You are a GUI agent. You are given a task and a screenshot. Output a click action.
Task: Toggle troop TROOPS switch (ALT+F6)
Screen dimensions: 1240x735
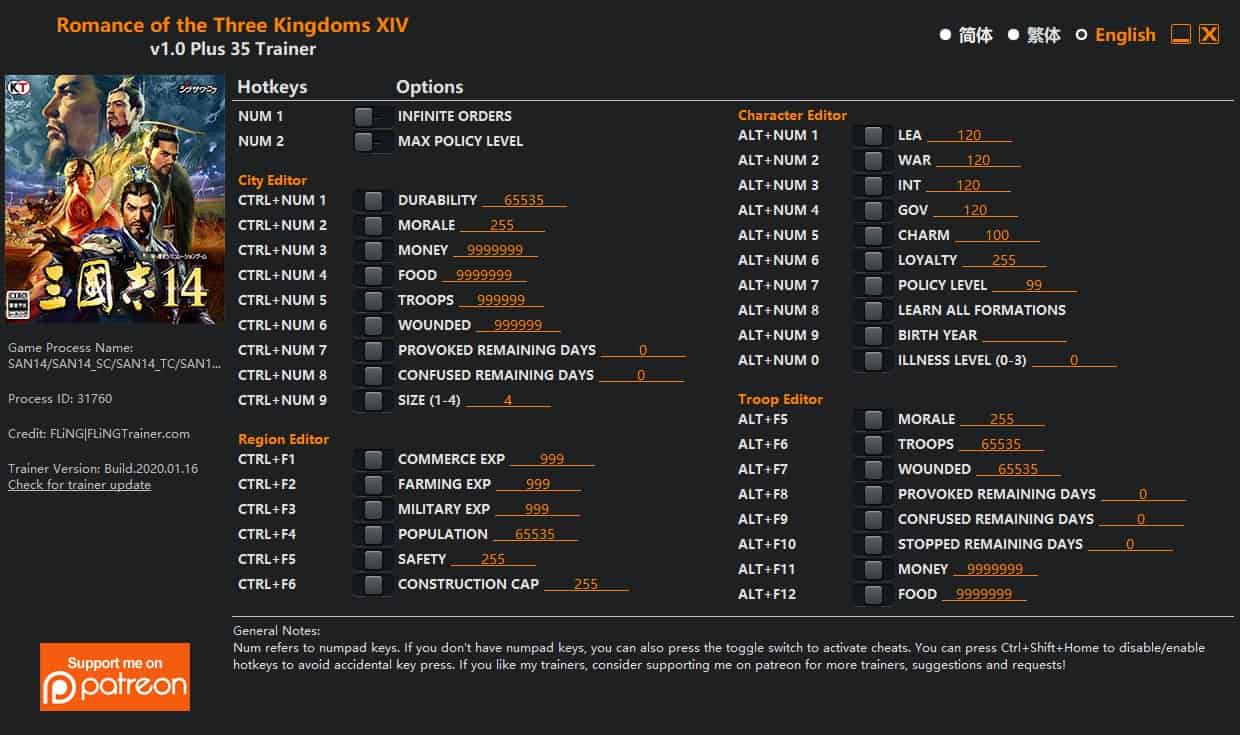tap(873, 444)
